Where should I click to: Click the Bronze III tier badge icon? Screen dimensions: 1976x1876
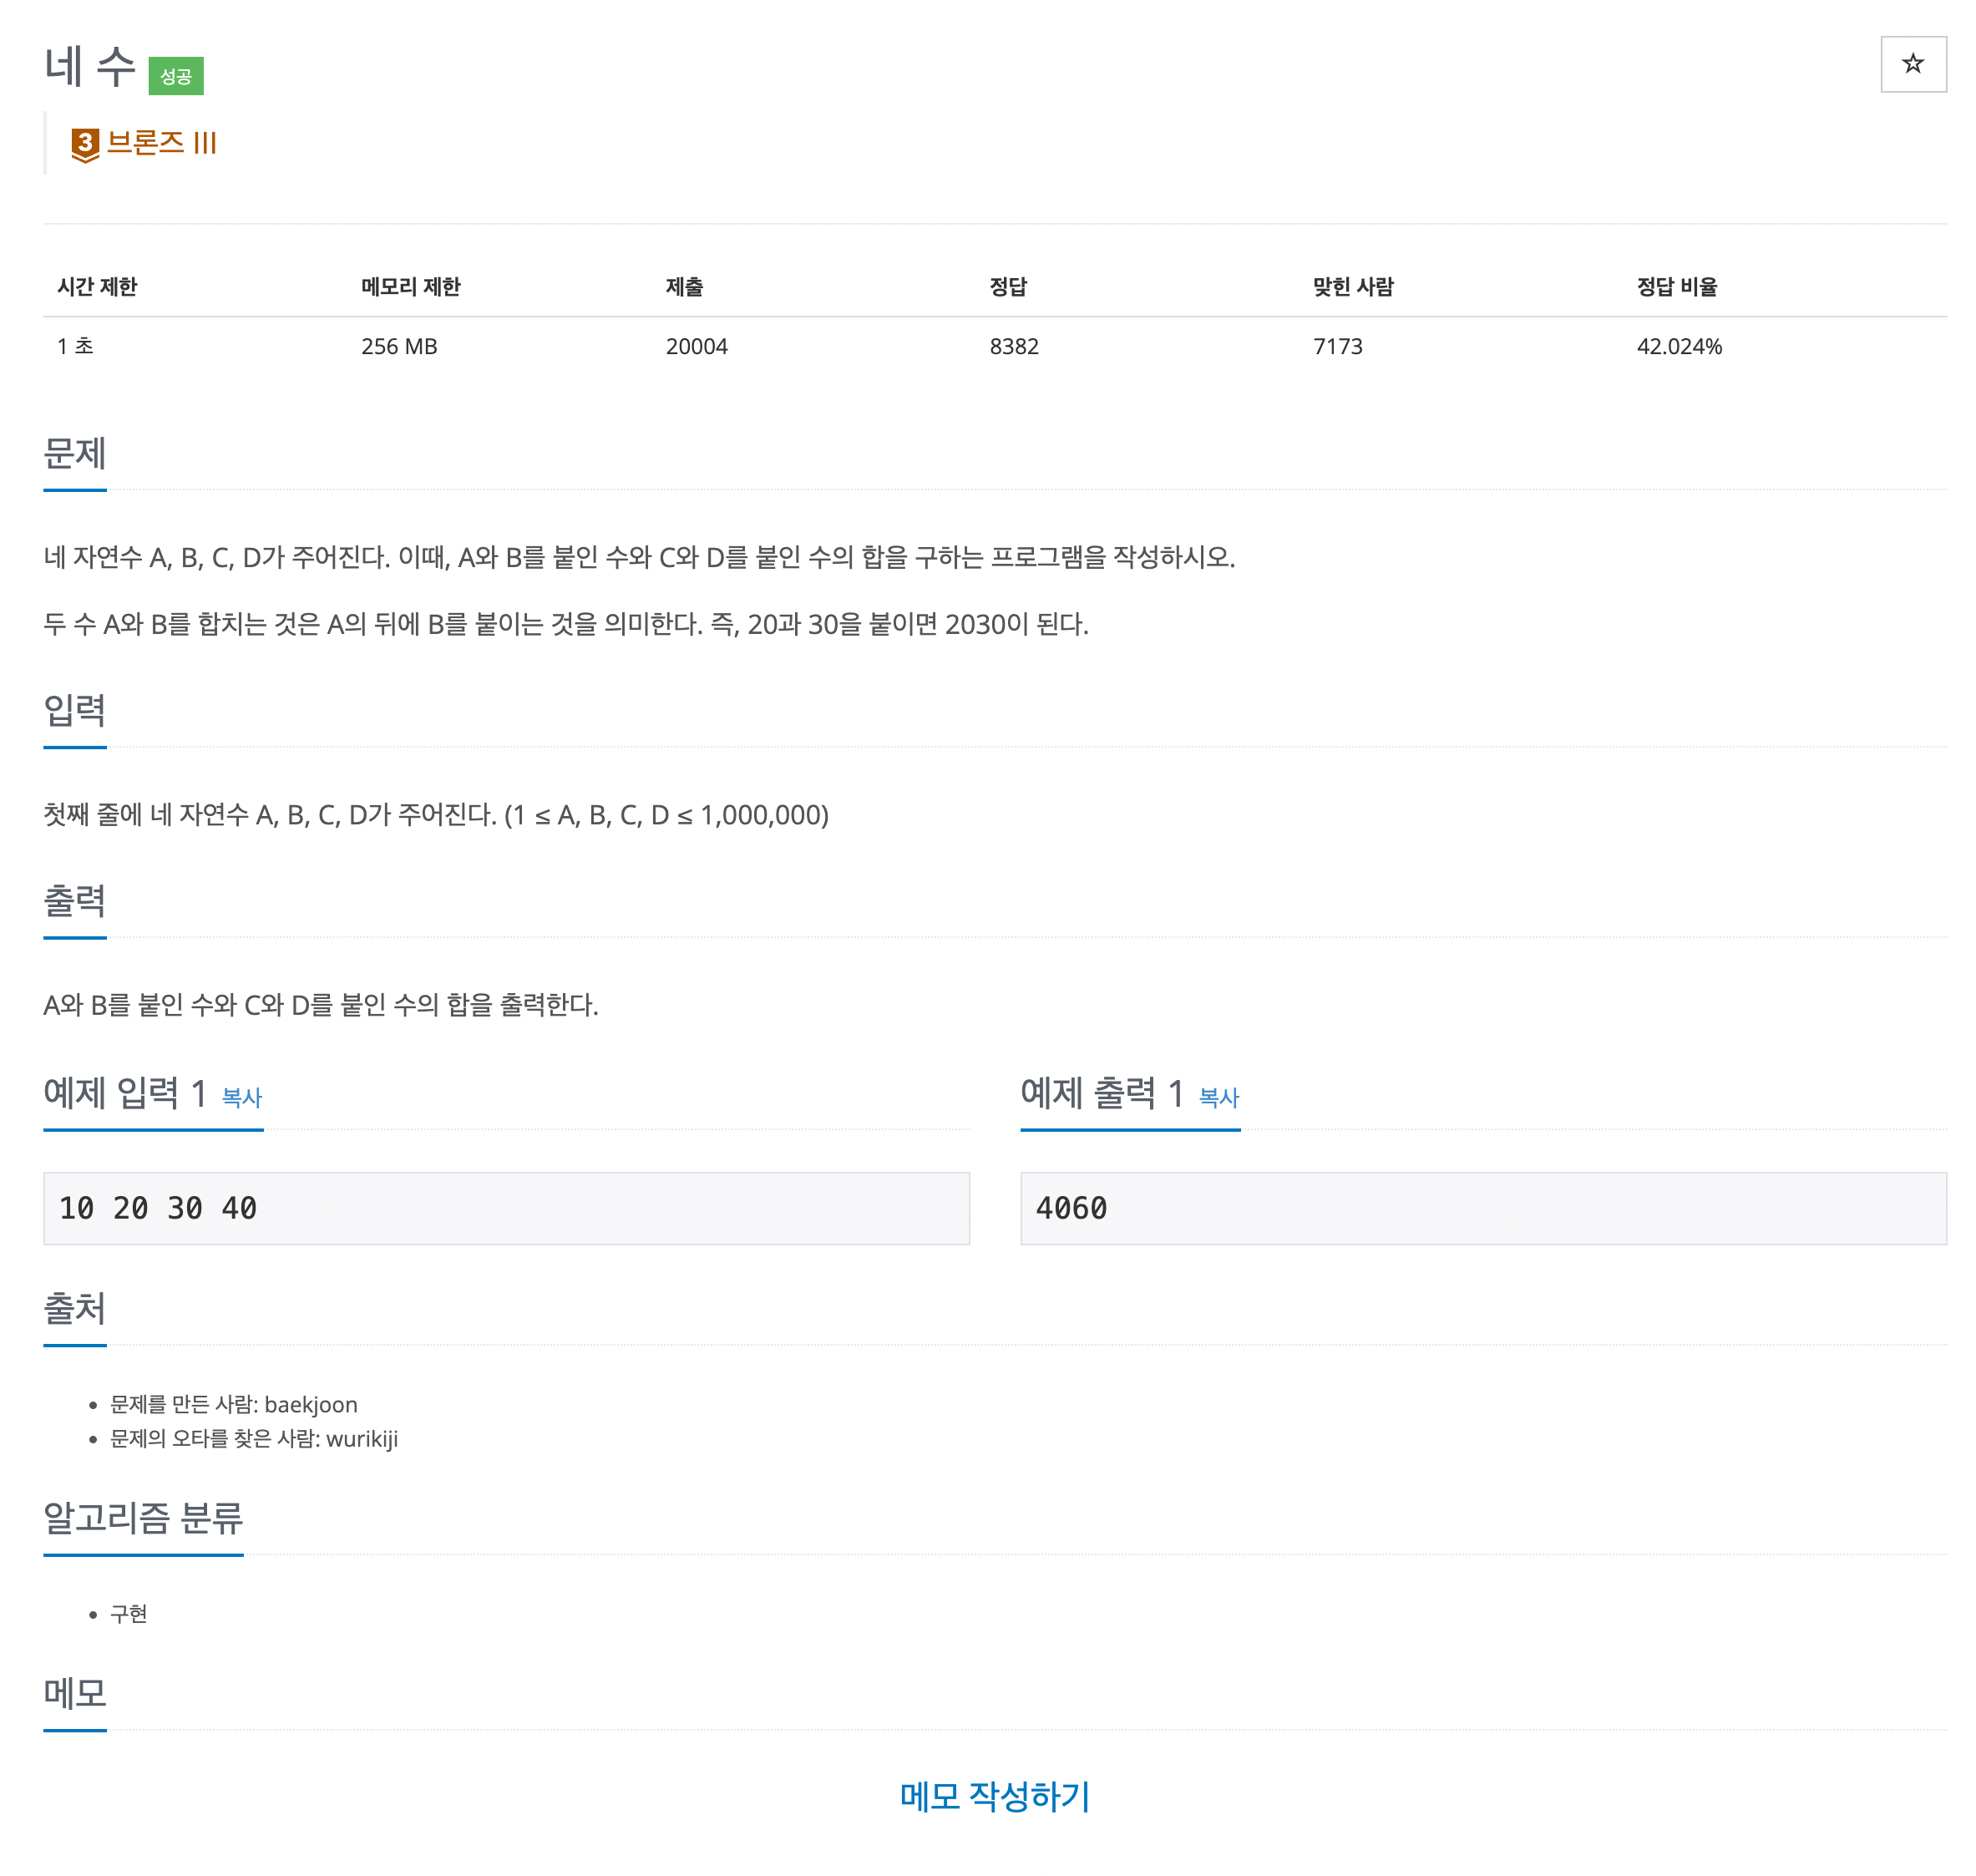85,144
